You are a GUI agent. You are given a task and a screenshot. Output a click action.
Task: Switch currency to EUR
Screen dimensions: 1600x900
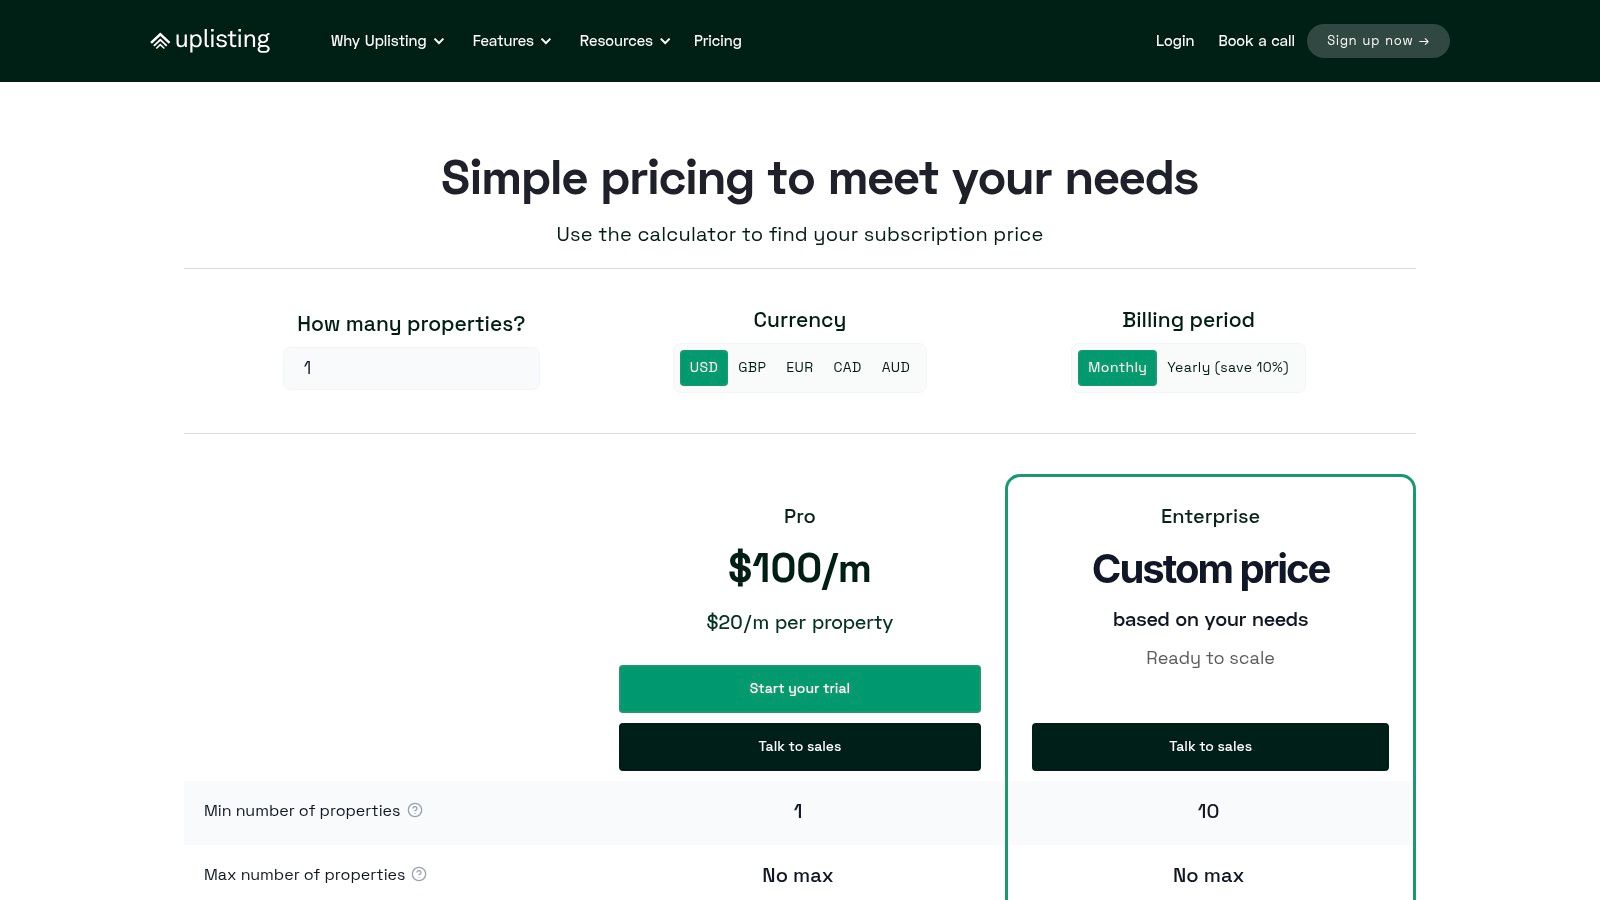click(799, 368)
